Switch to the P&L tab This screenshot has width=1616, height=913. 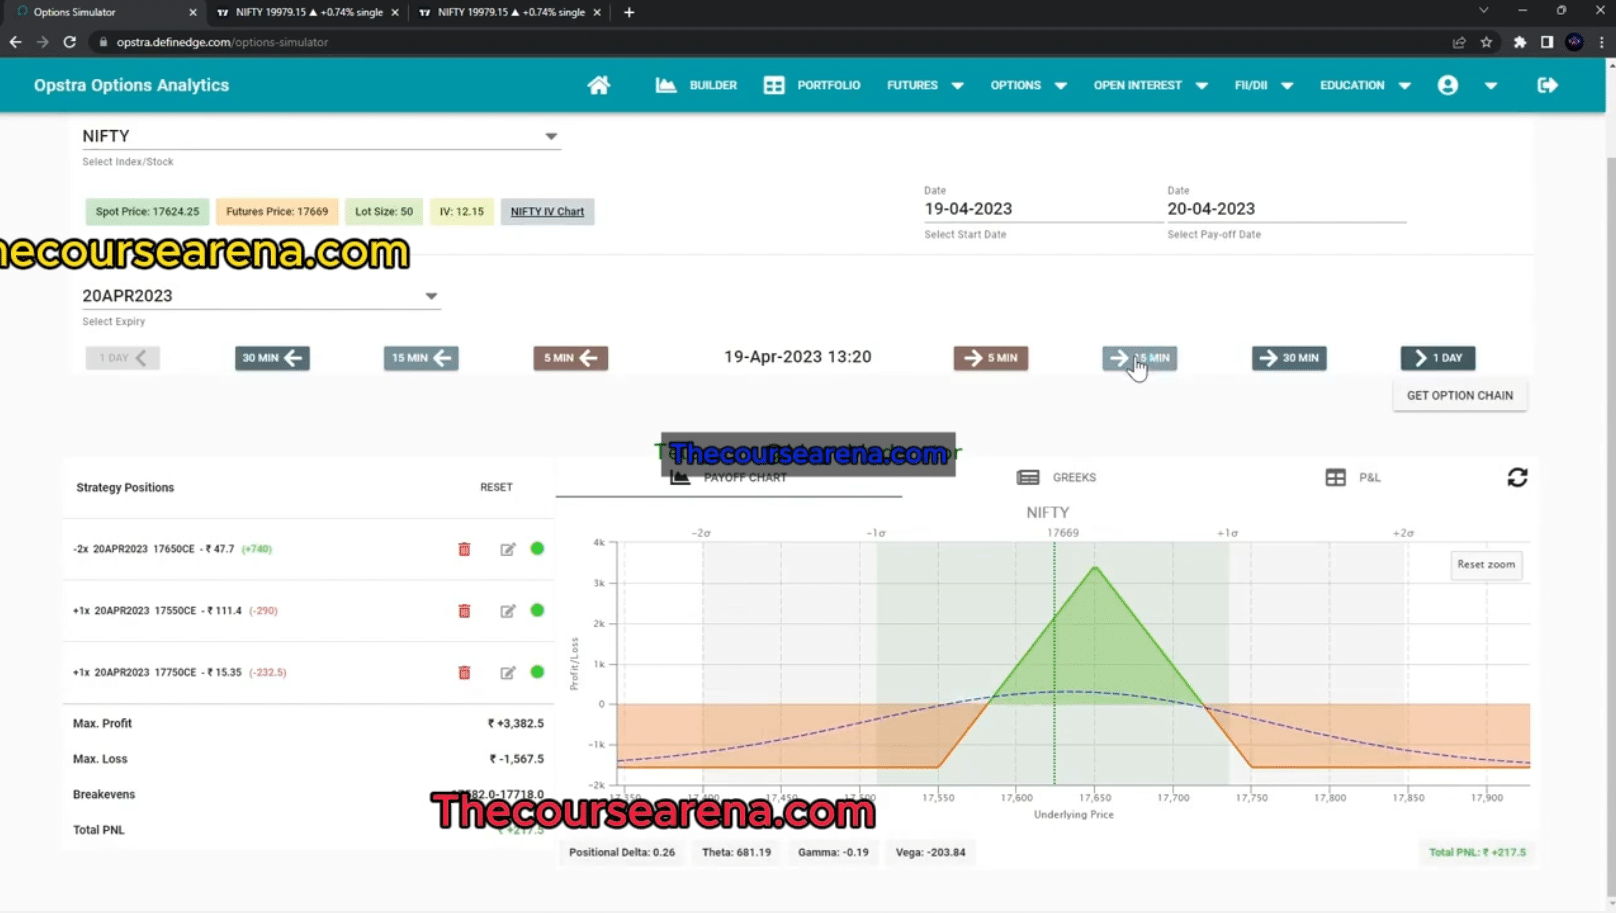pos(1353,478)
